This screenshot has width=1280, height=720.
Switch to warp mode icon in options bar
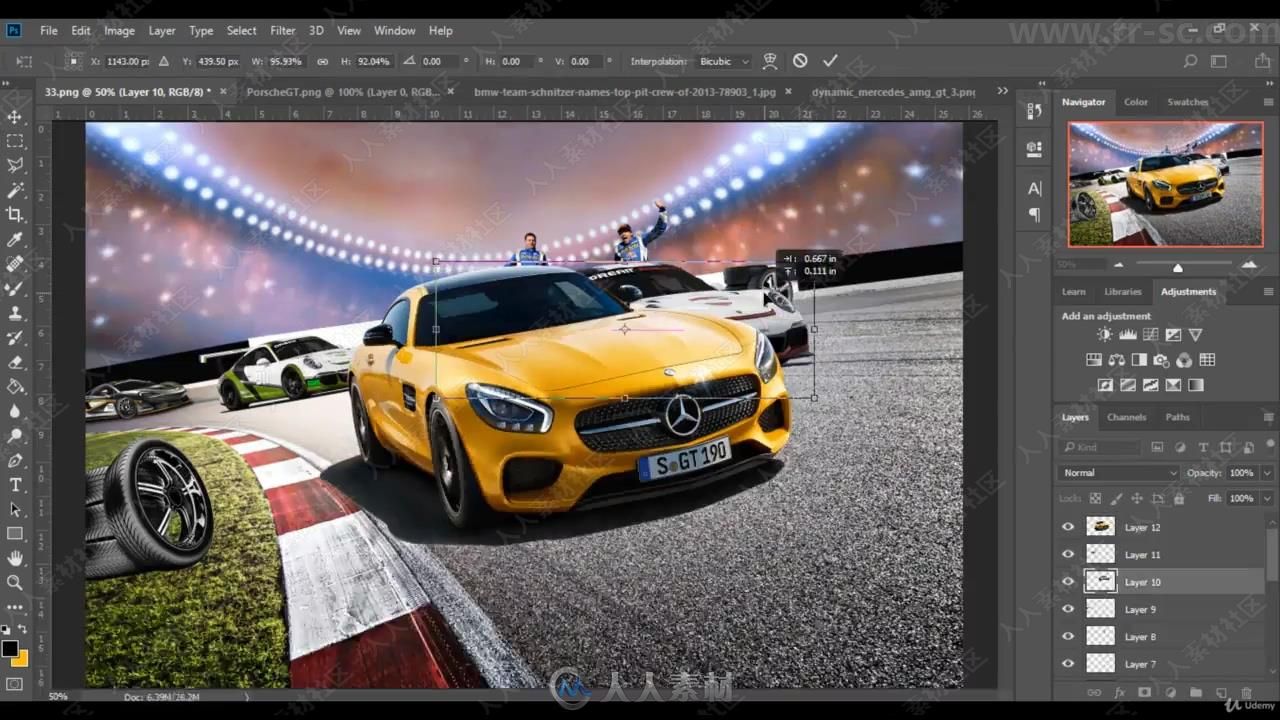[770, 61]
